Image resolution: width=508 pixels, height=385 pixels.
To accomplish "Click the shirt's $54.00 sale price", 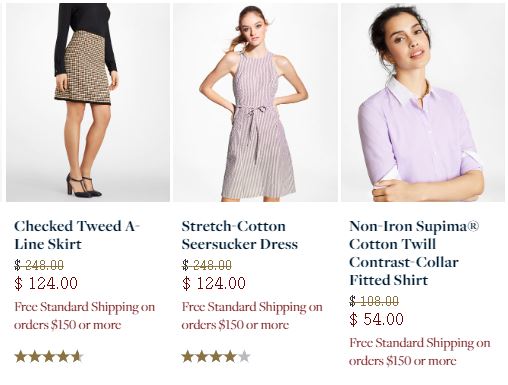I will pos(376,319).
